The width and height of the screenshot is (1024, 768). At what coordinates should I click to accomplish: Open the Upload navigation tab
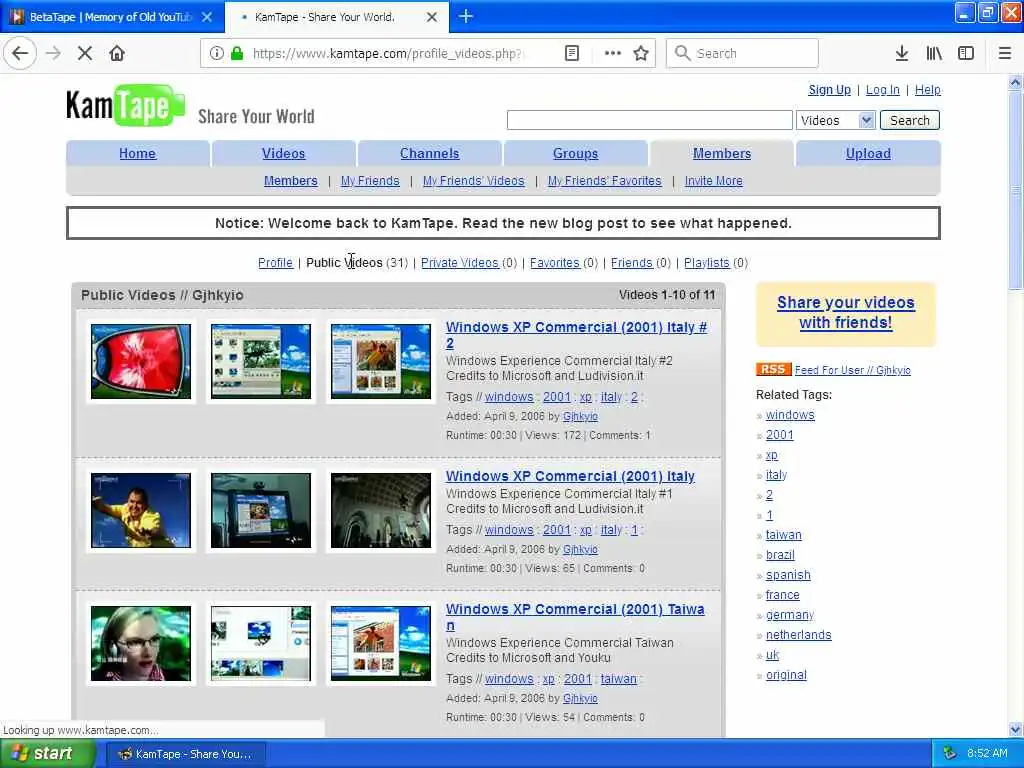point(868,153)
